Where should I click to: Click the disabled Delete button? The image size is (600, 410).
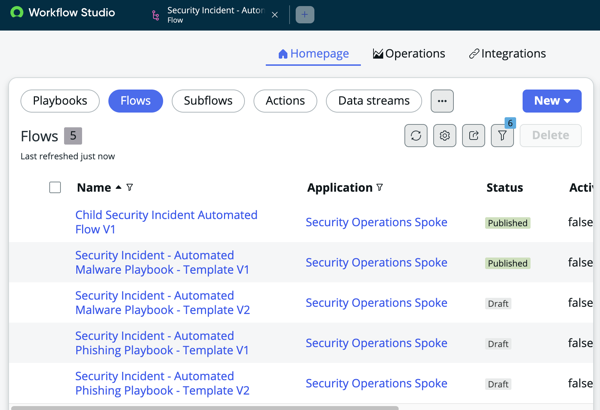551,136
